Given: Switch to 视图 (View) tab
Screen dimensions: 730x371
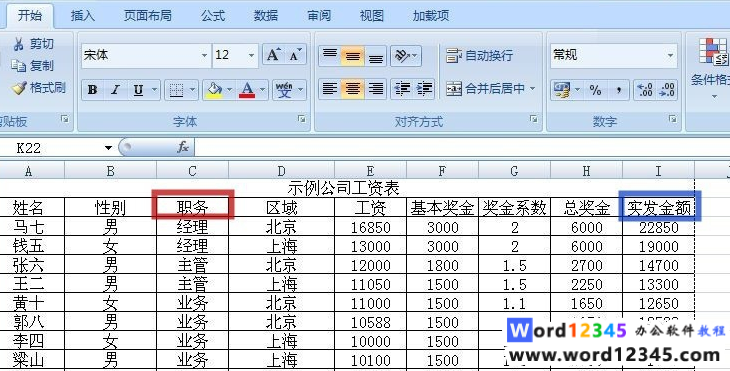Looking at the screenshot, I should click(x=372, y=16).
